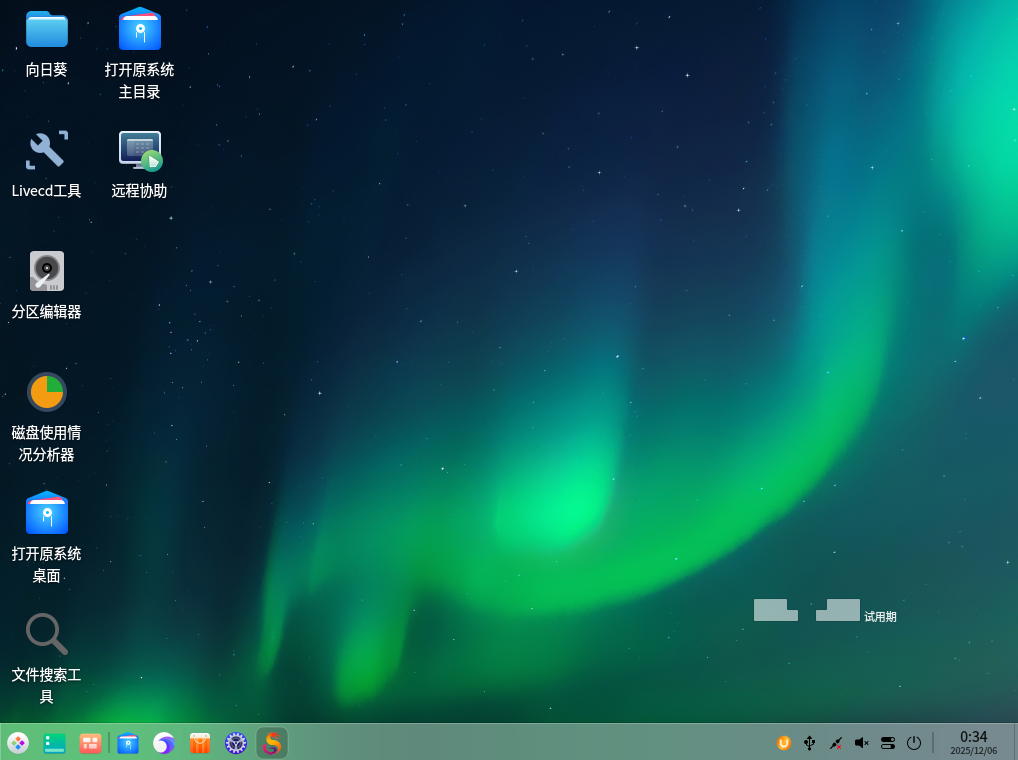This screenshot has width=1018, height=760.
Task: Start the 磁盘使用情况分析器 disk analyzer
Action: (46, 391)
